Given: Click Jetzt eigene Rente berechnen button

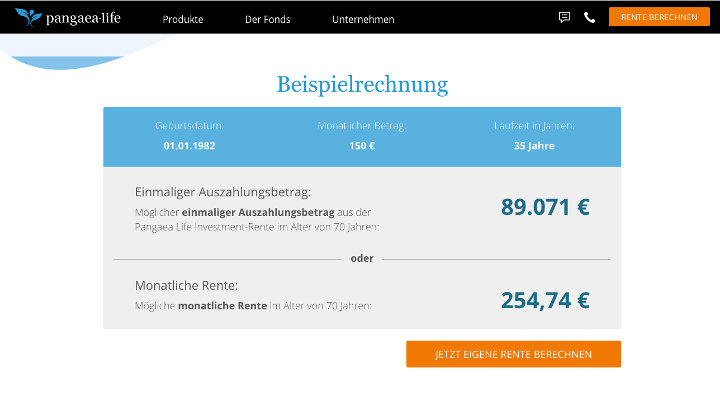Looking at the screenshot, I should 513,354.
